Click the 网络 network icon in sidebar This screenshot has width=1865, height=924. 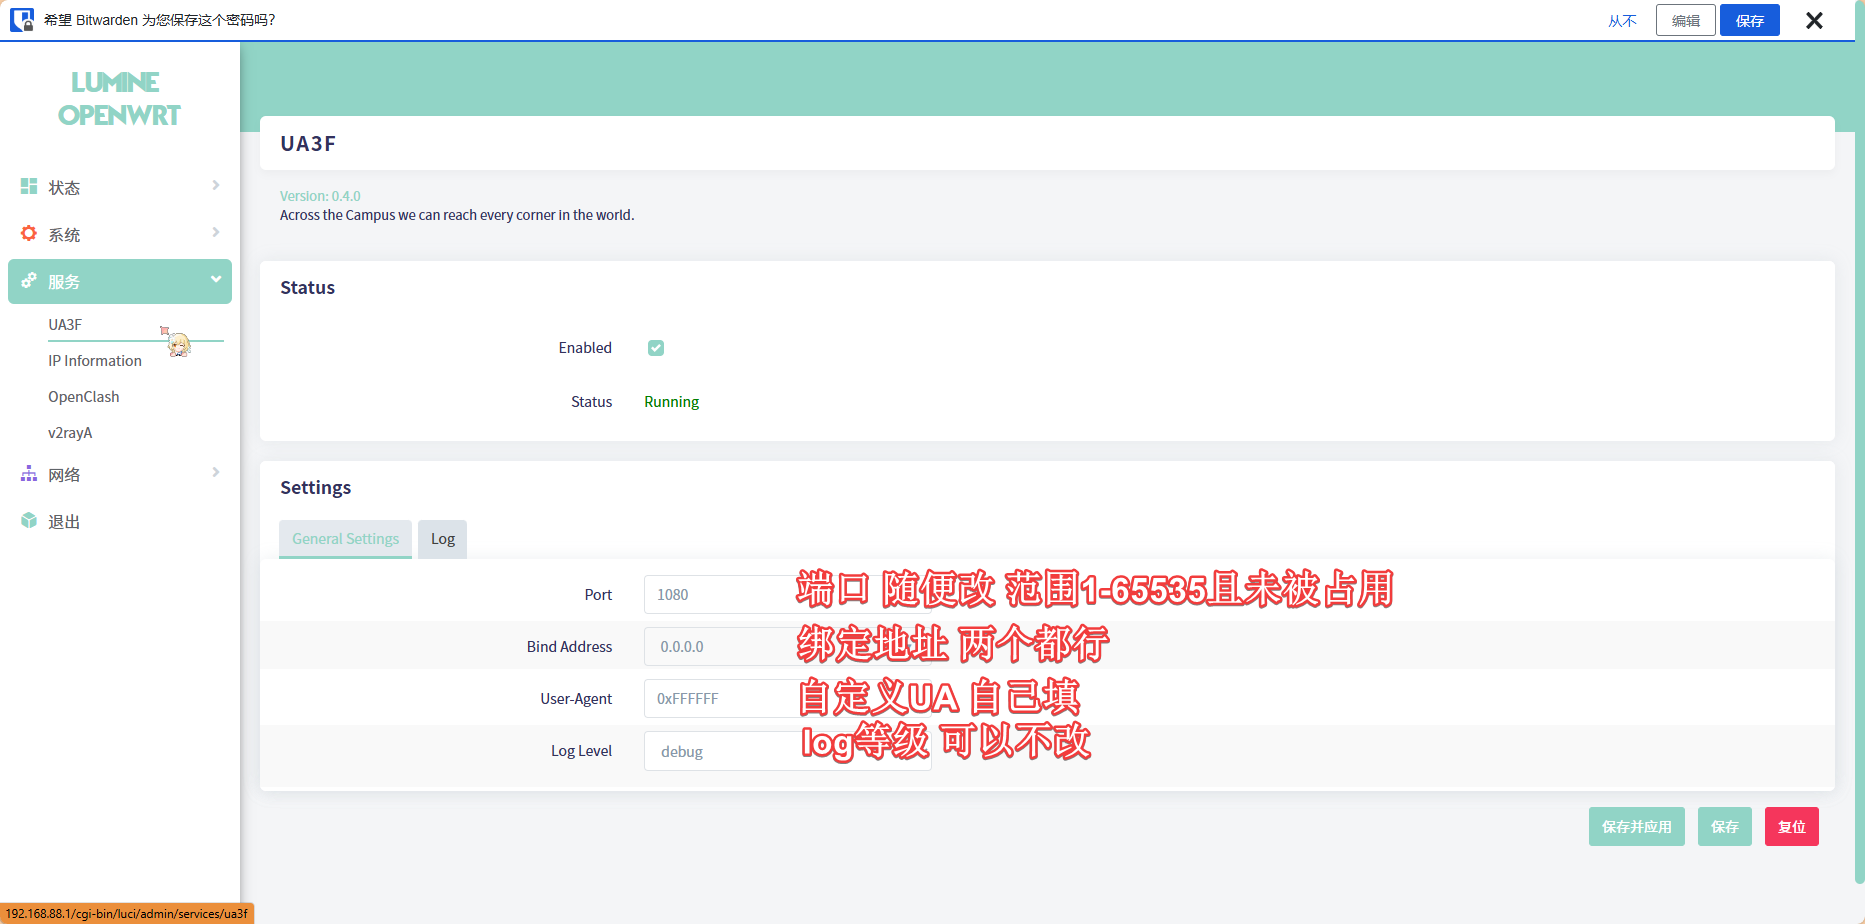tap(29, 474)
